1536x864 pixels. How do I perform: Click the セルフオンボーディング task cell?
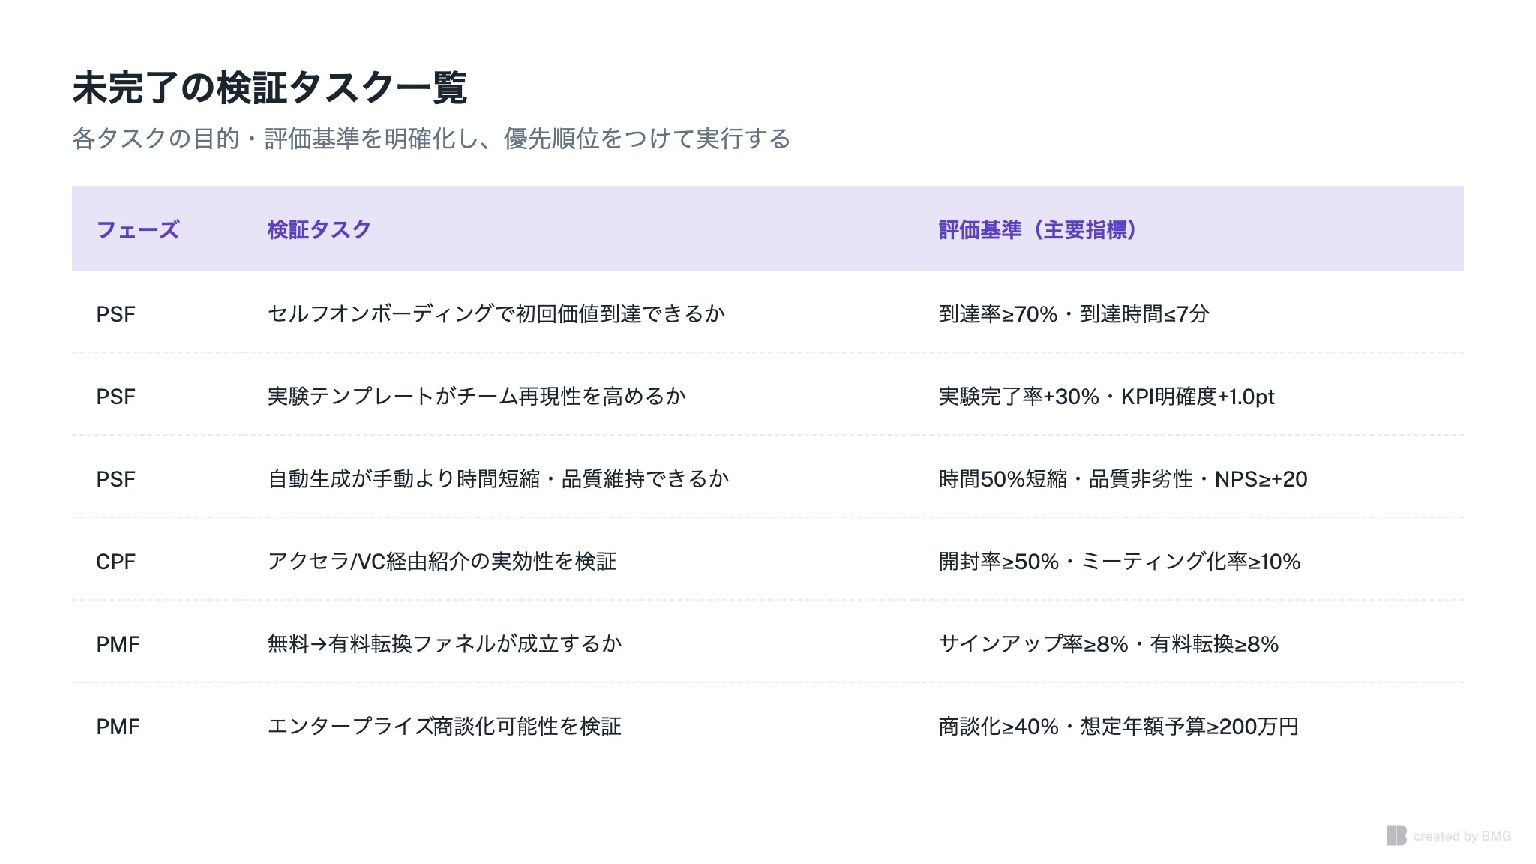[496, 314]
